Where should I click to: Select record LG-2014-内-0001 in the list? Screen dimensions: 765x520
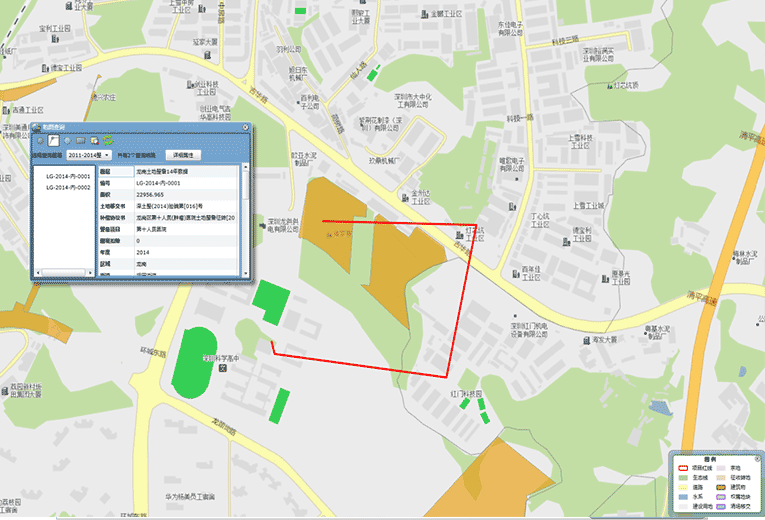(69, 175)
